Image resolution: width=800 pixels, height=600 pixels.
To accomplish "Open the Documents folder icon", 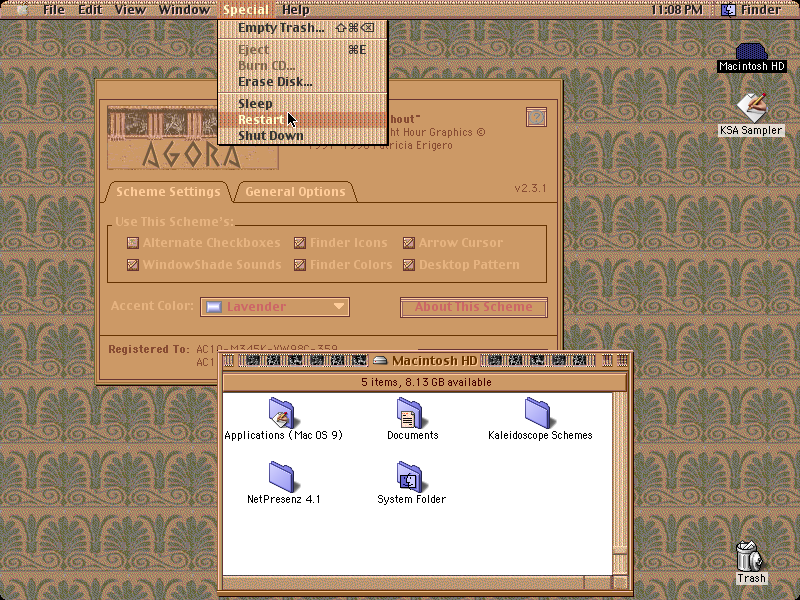I will coord(409,412).
